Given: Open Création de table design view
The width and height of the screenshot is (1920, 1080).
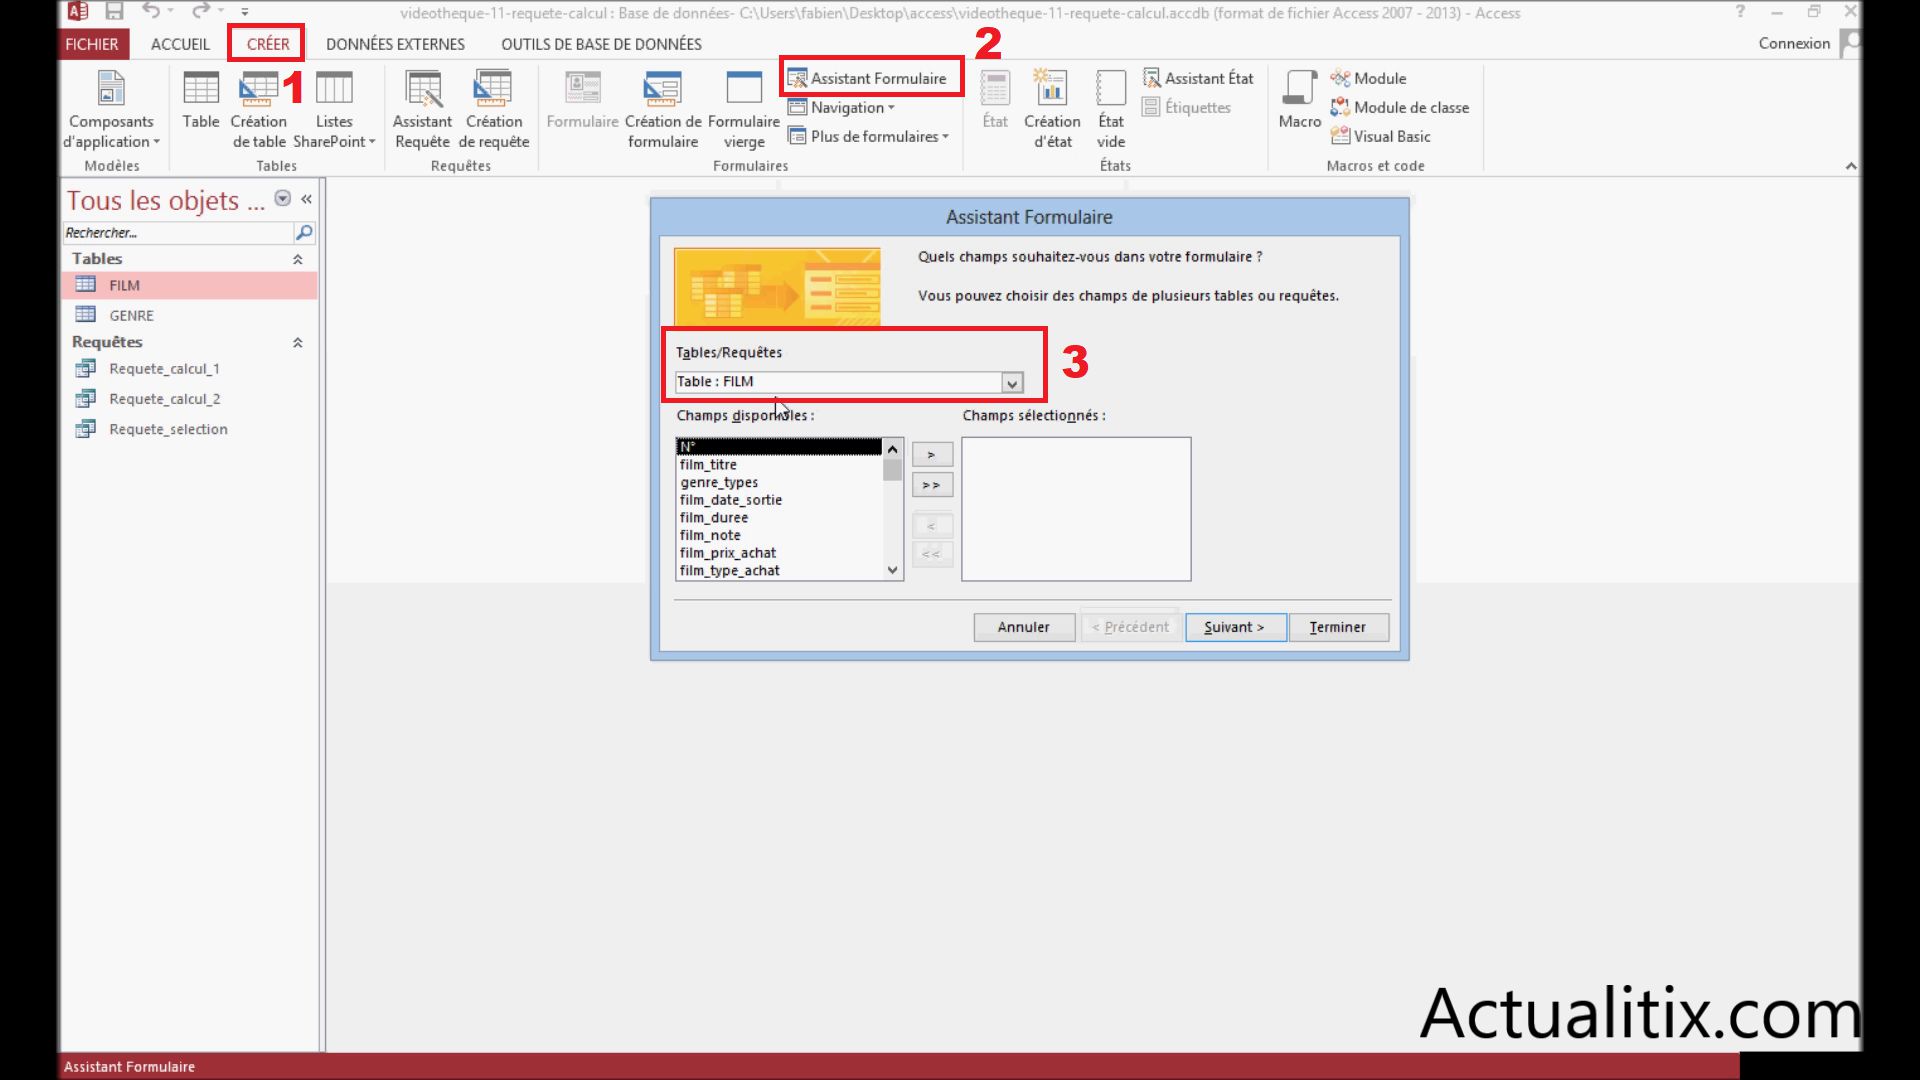Looking at the screenshot, I should (x=259, y=110).
